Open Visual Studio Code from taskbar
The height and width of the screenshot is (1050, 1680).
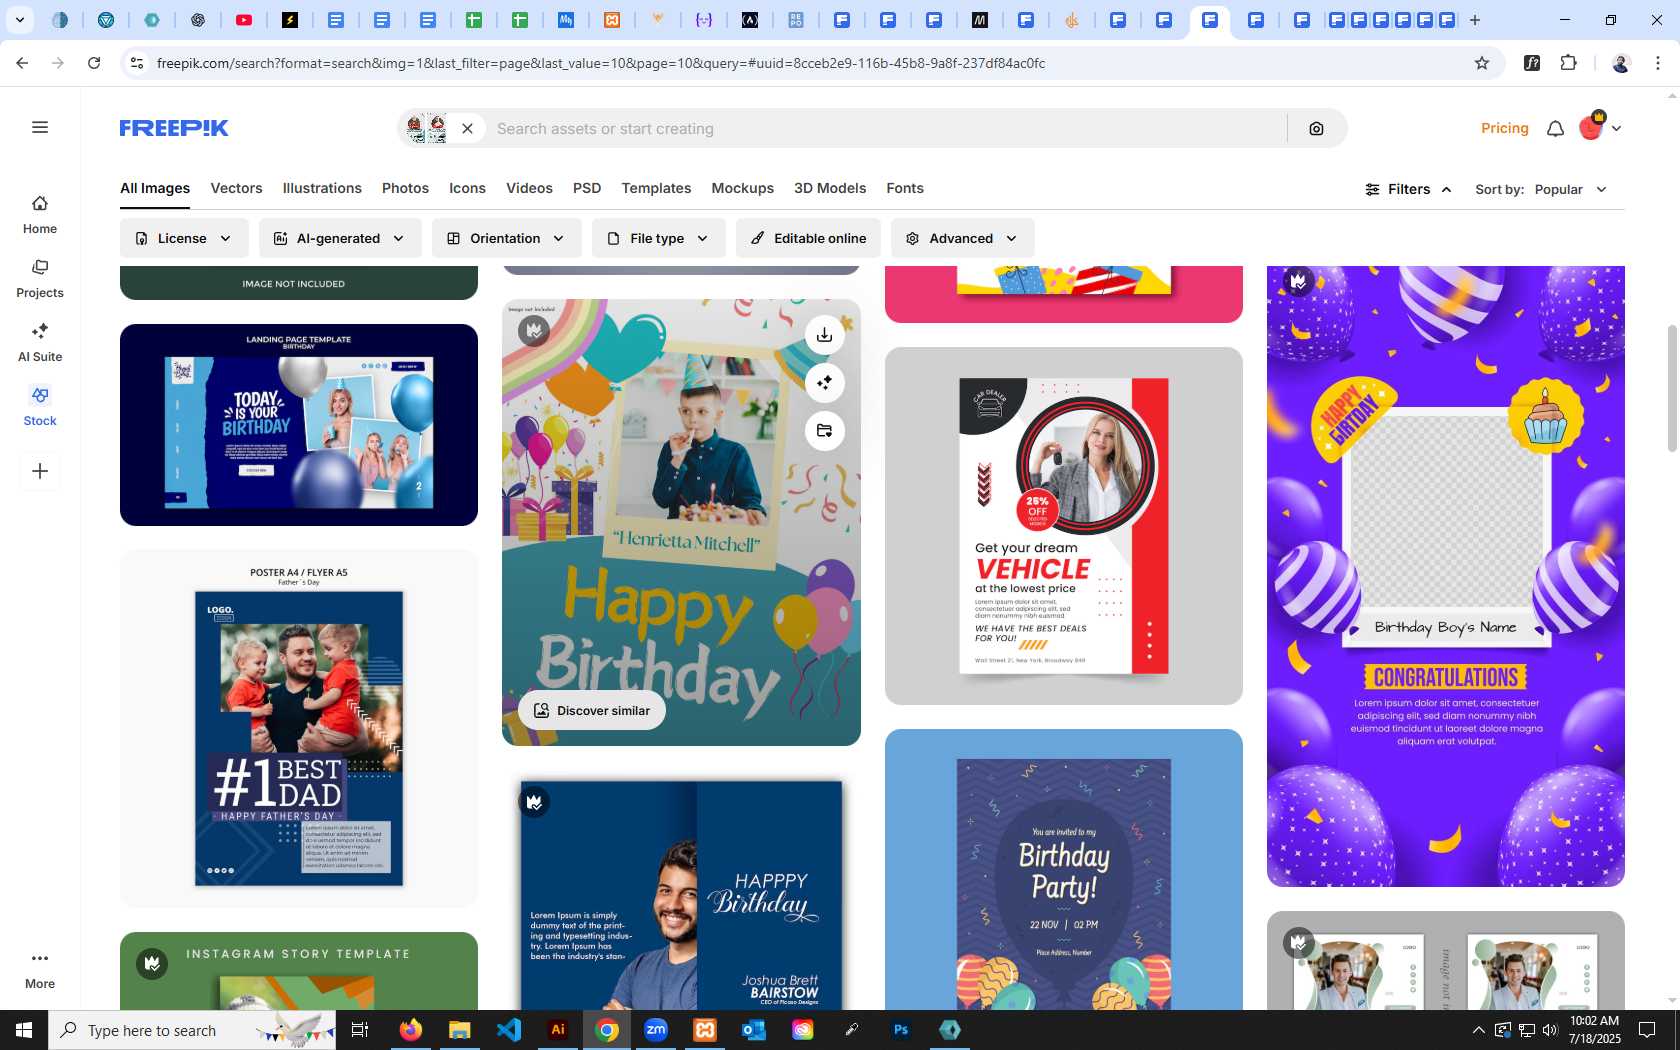pos(509,1030)
